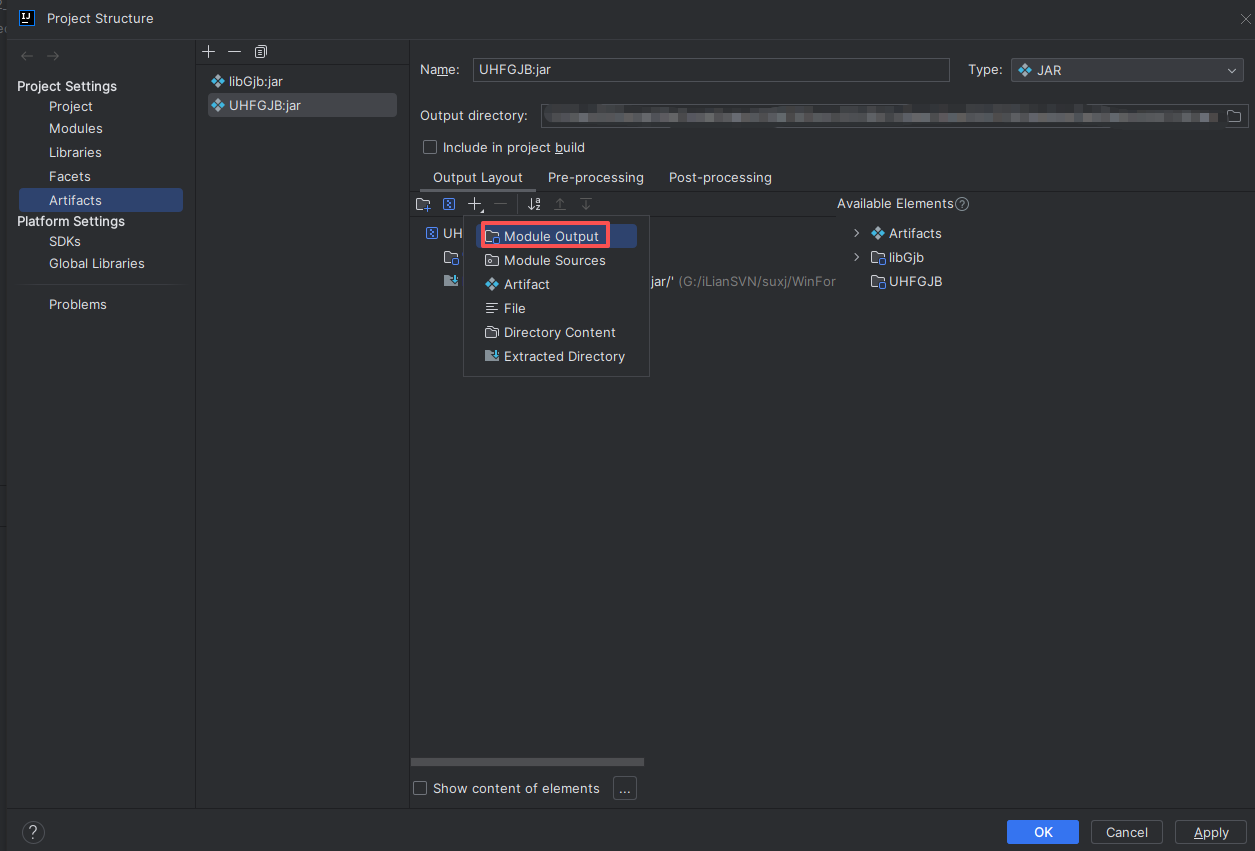Add a new artifact with plus icon

pos(208,51)
